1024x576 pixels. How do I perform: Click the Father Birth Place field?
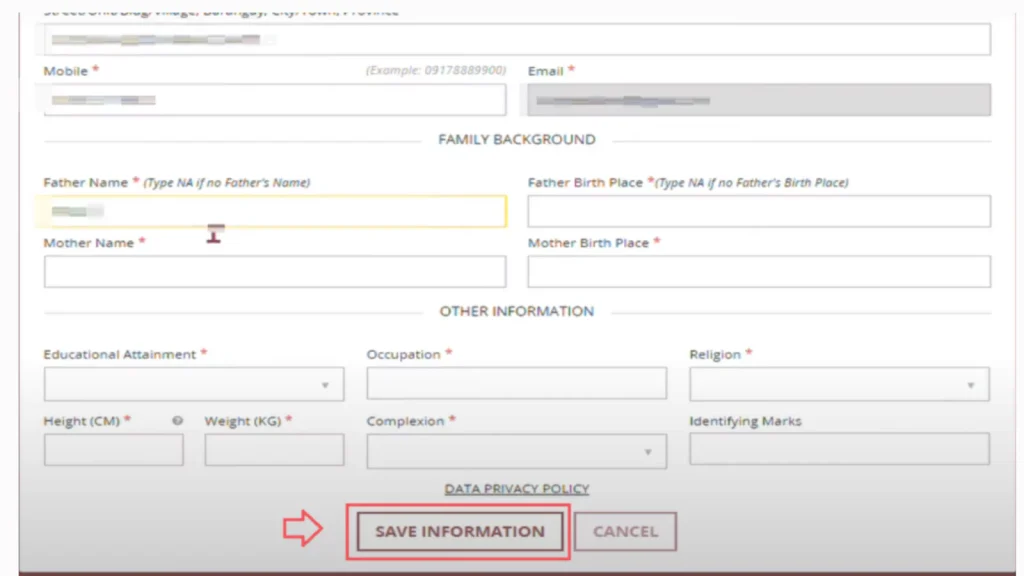click(x=758, y=211)
